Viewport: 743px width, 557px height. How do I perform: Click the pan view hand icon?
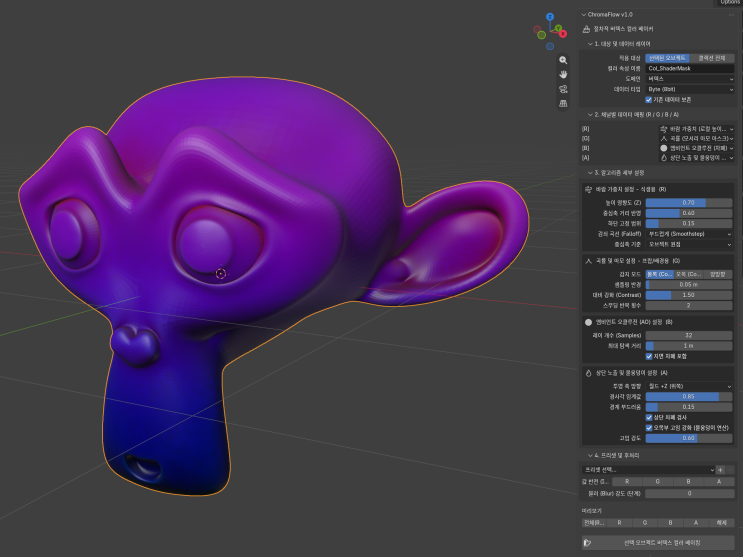point(563,74)
